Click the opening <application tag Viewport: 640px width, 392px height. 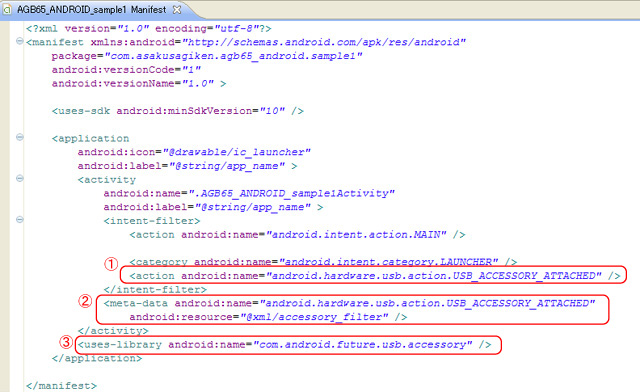(90, 139)
